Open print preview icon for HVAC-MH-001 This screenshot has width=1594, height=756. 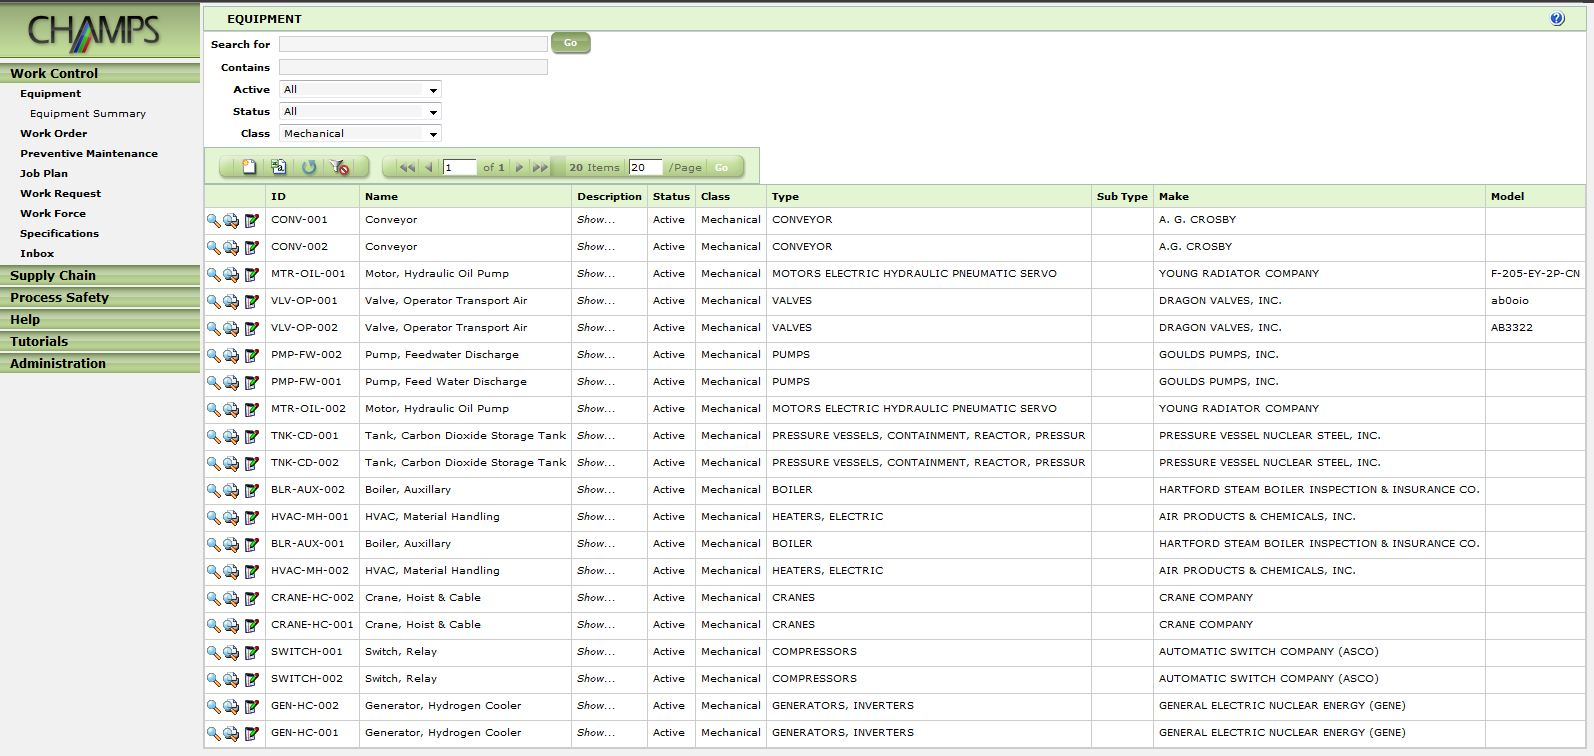coord(231,517)
